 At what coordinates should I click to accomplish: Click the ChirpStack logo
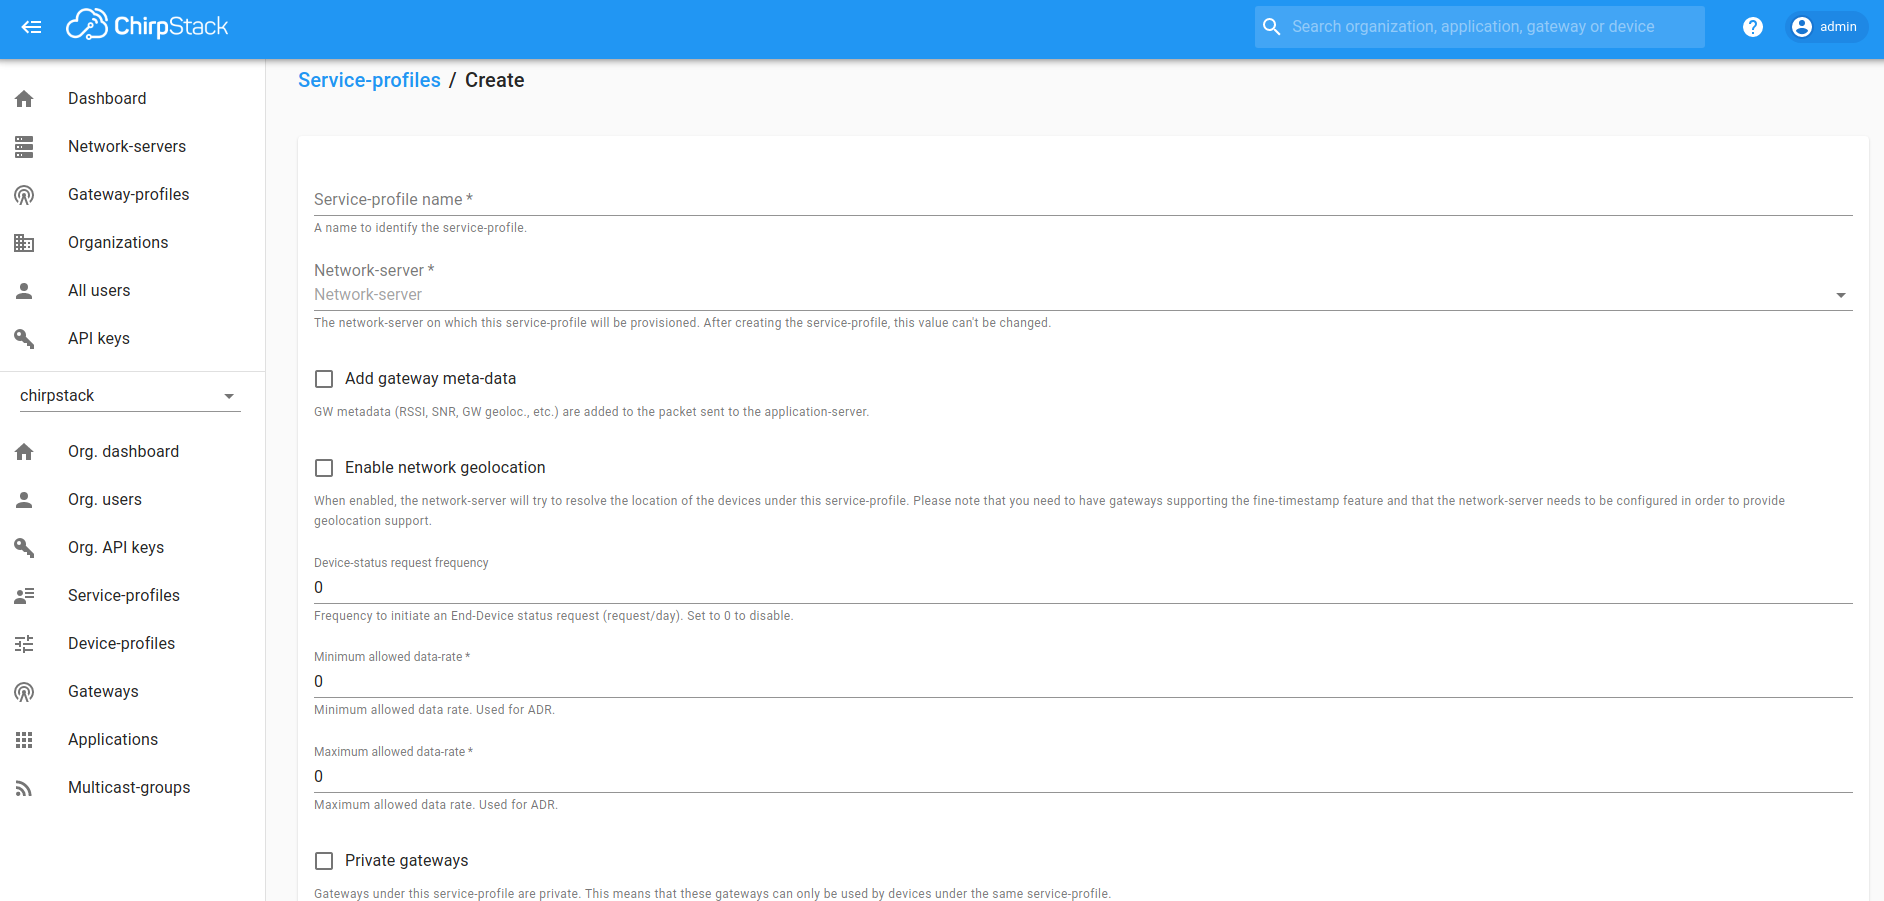pos(148,26)
